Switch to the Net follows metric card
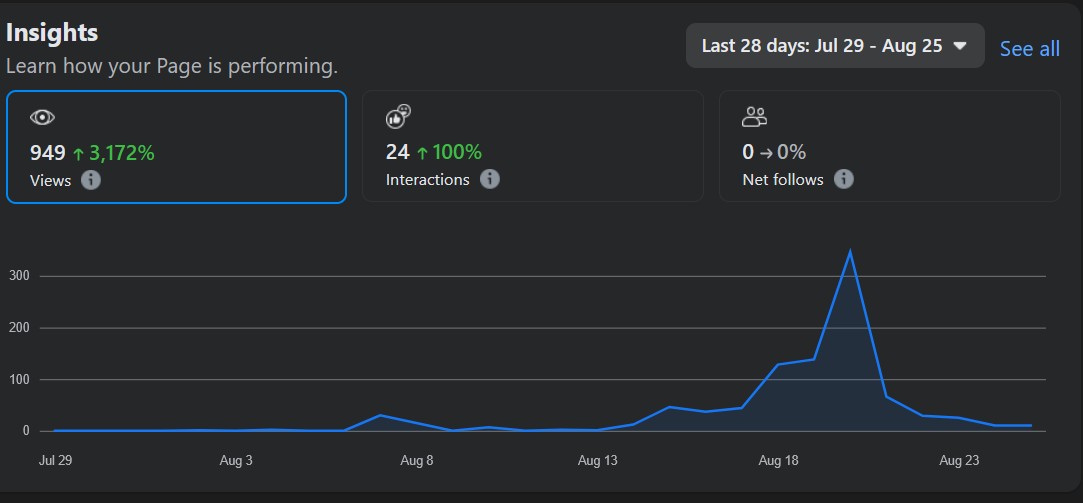Image resolution: width=1083 pixels, height=503 pixels. pos(890,146)
